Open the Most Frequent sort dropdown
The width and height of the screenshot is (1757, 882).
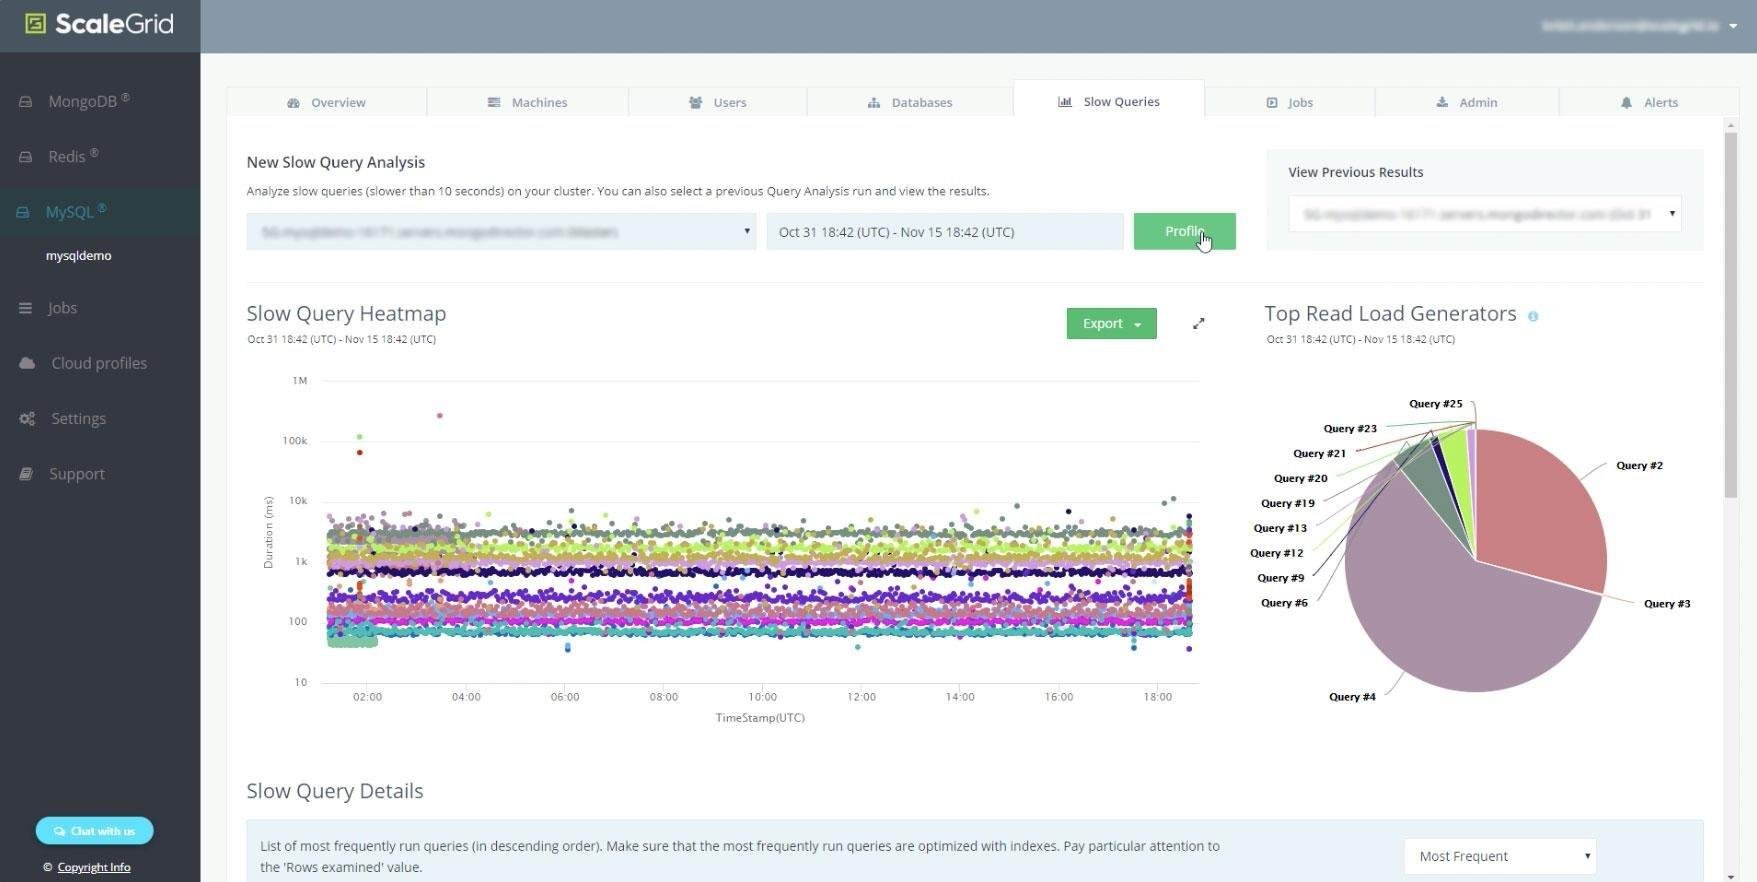[x=1499, y=856]
